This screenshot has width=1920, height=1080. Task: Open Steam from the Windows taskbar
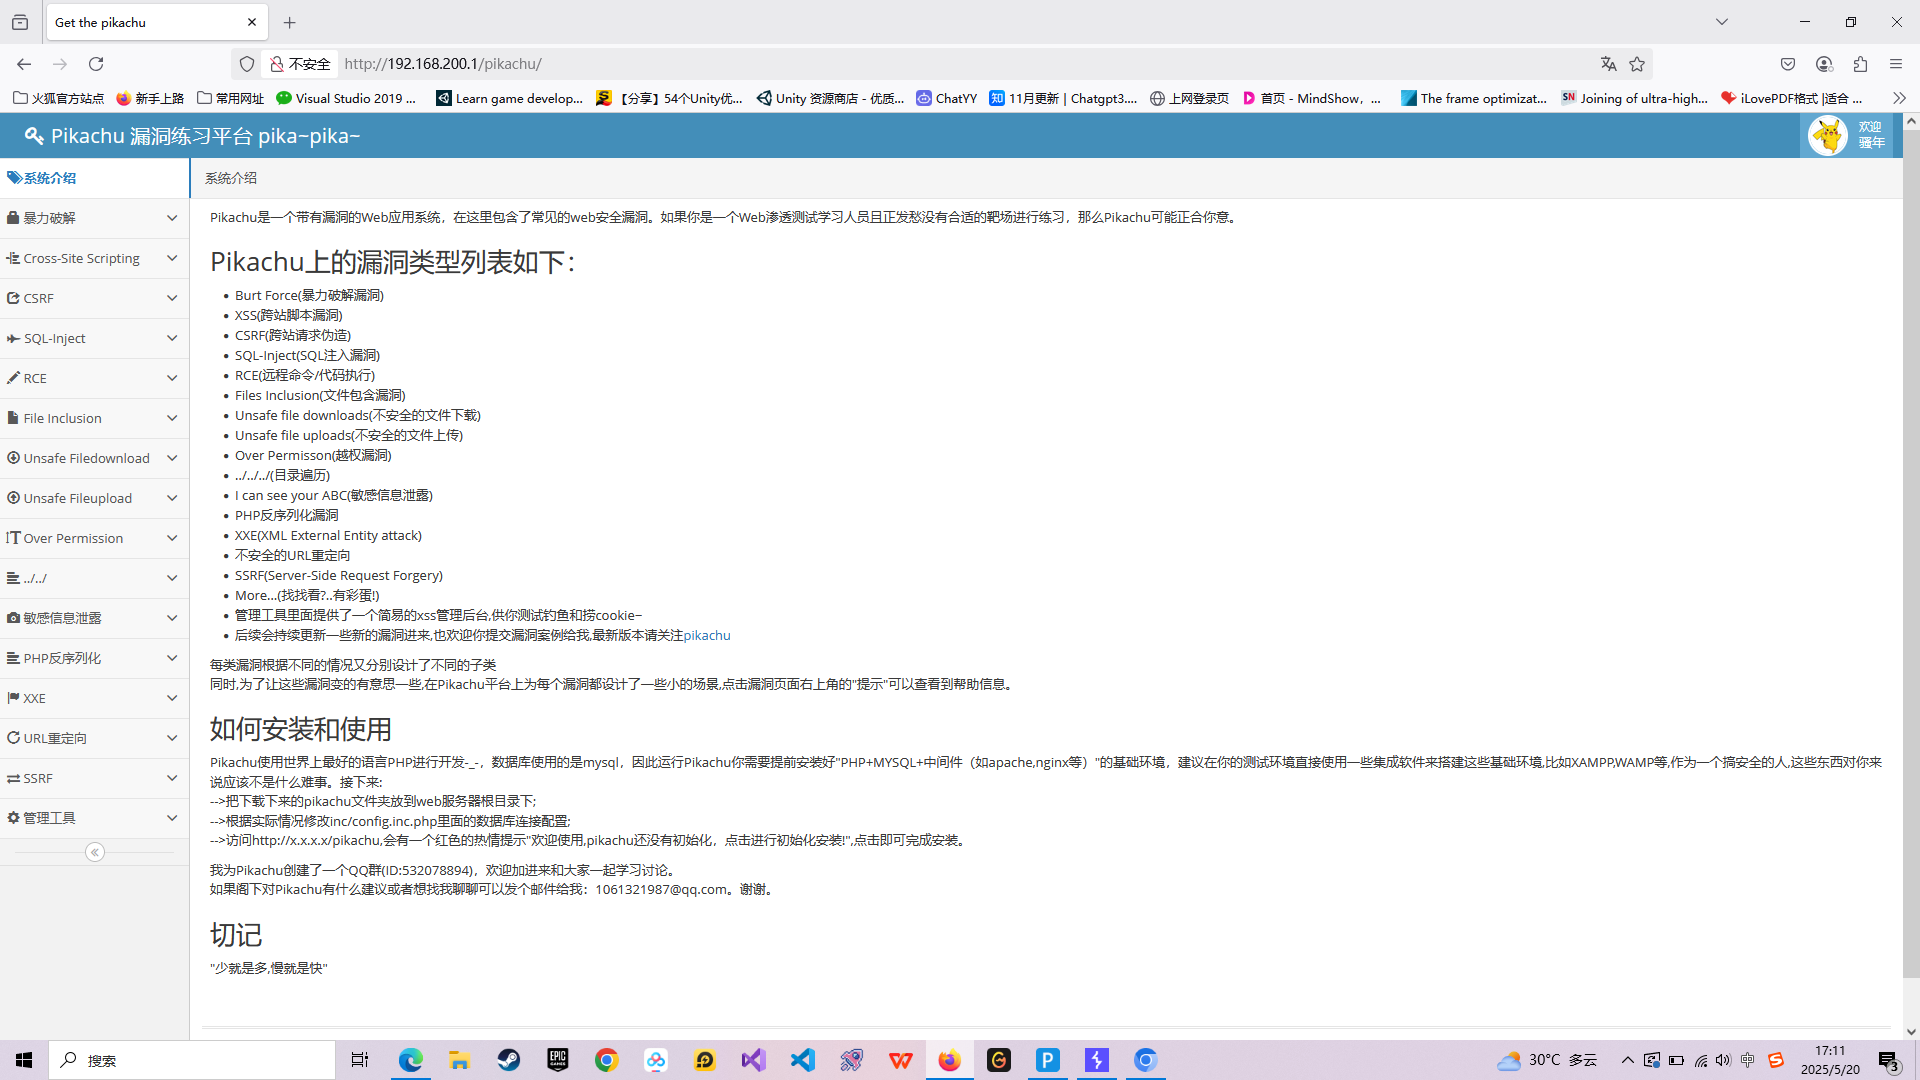509,1060
